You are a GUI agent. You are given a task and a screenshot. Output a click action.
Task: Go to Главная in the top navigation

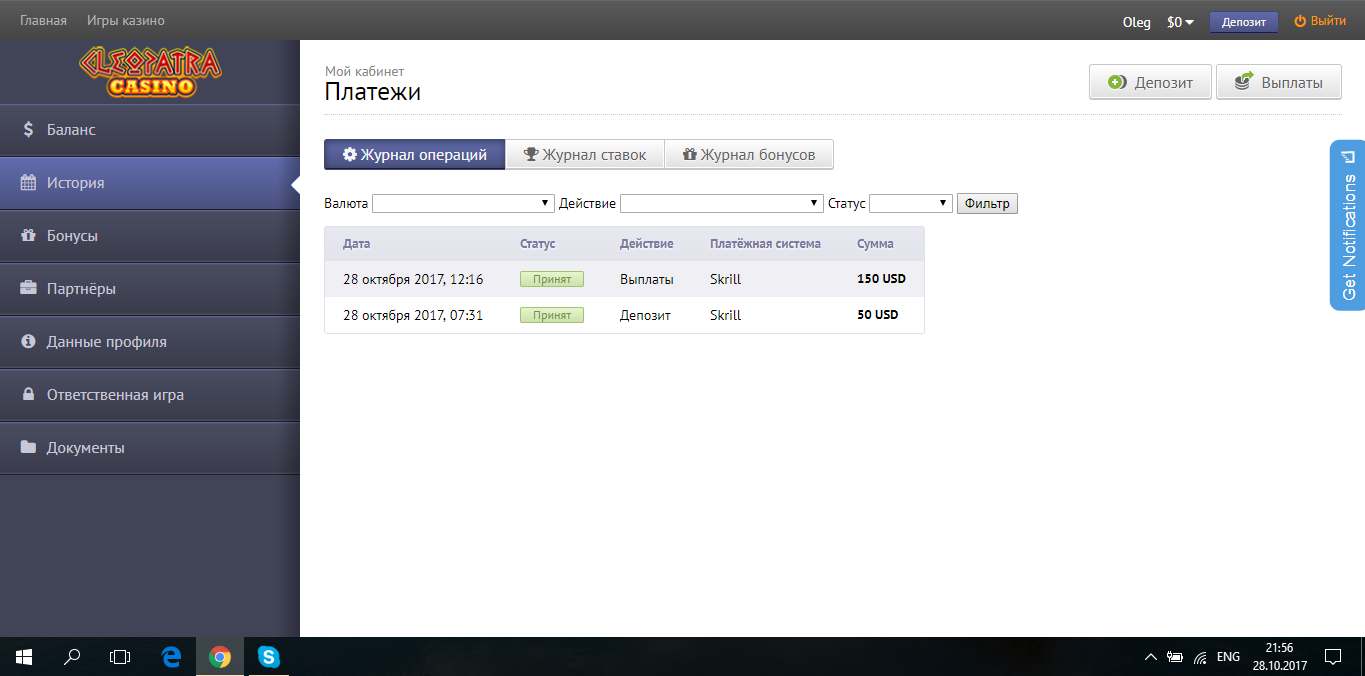pyautogui.click(x=44, y=20)
